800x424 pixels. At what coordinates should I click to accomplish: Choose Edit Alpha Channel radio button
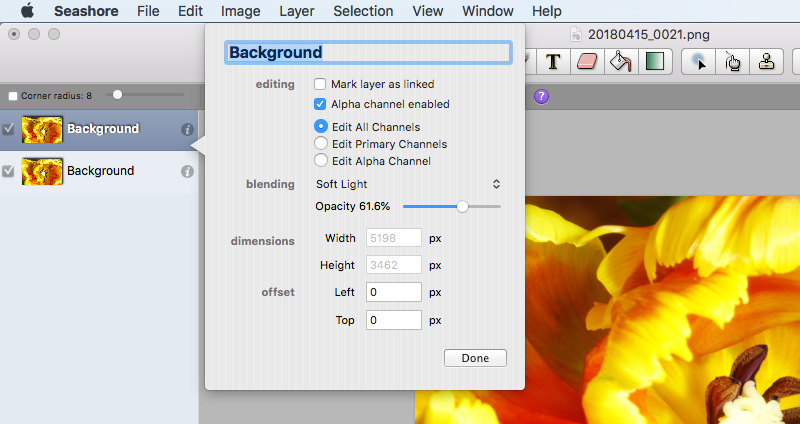click(x=320, y=161)
